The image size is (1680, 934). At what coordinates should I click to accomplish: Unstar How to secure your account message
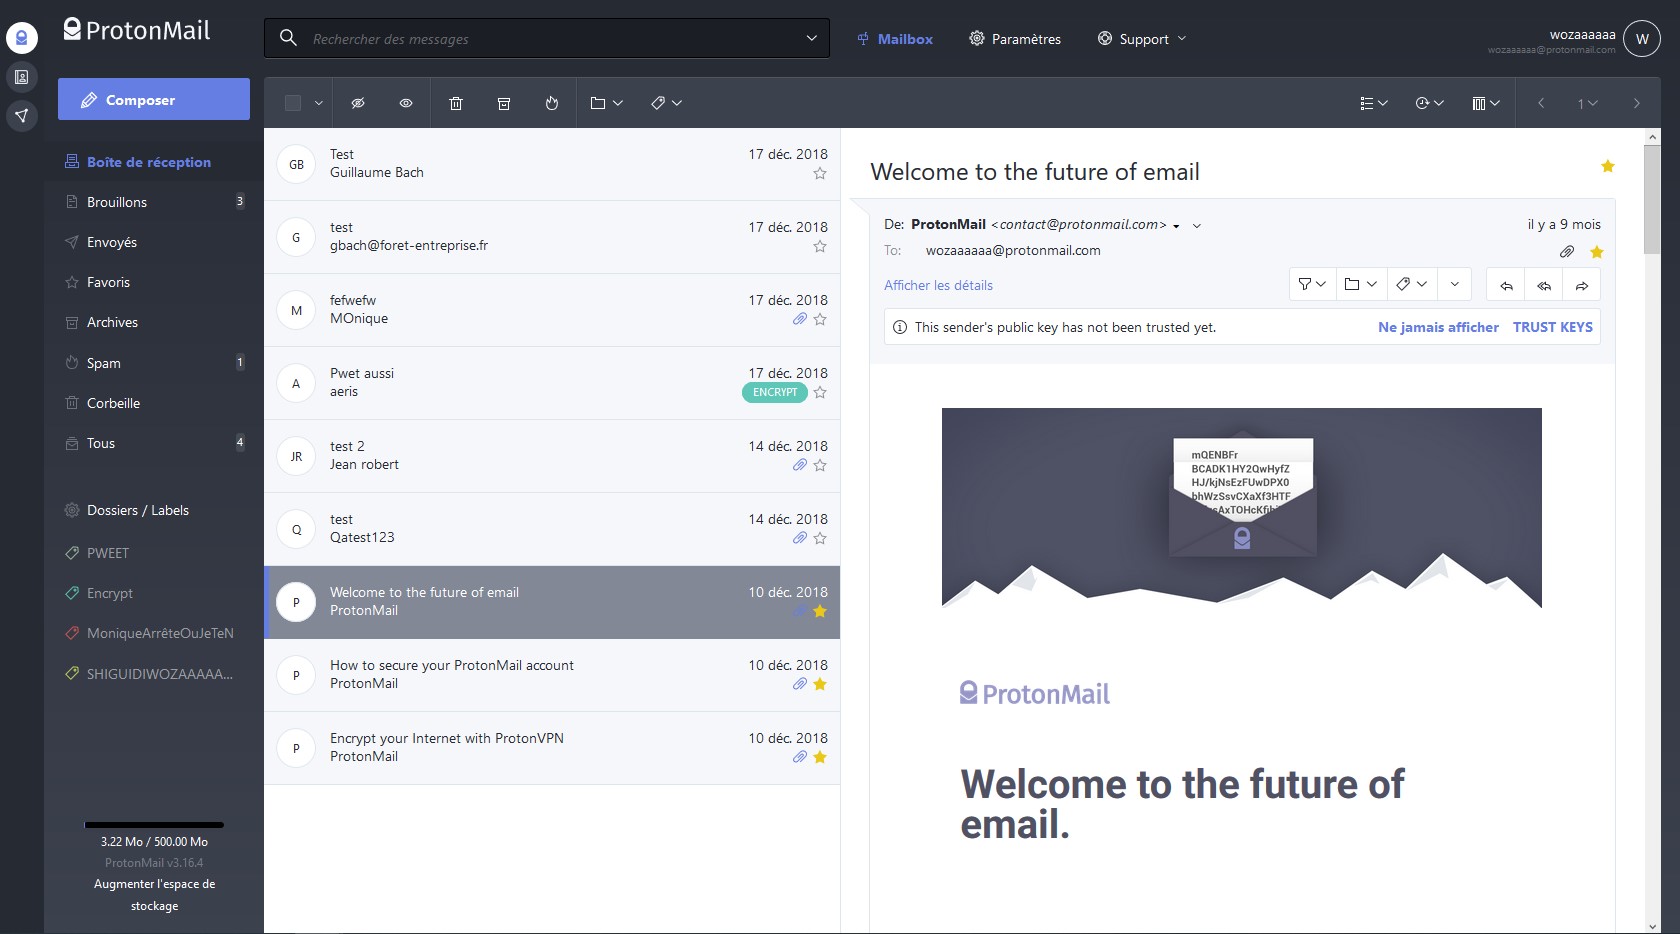click(820, 684)
